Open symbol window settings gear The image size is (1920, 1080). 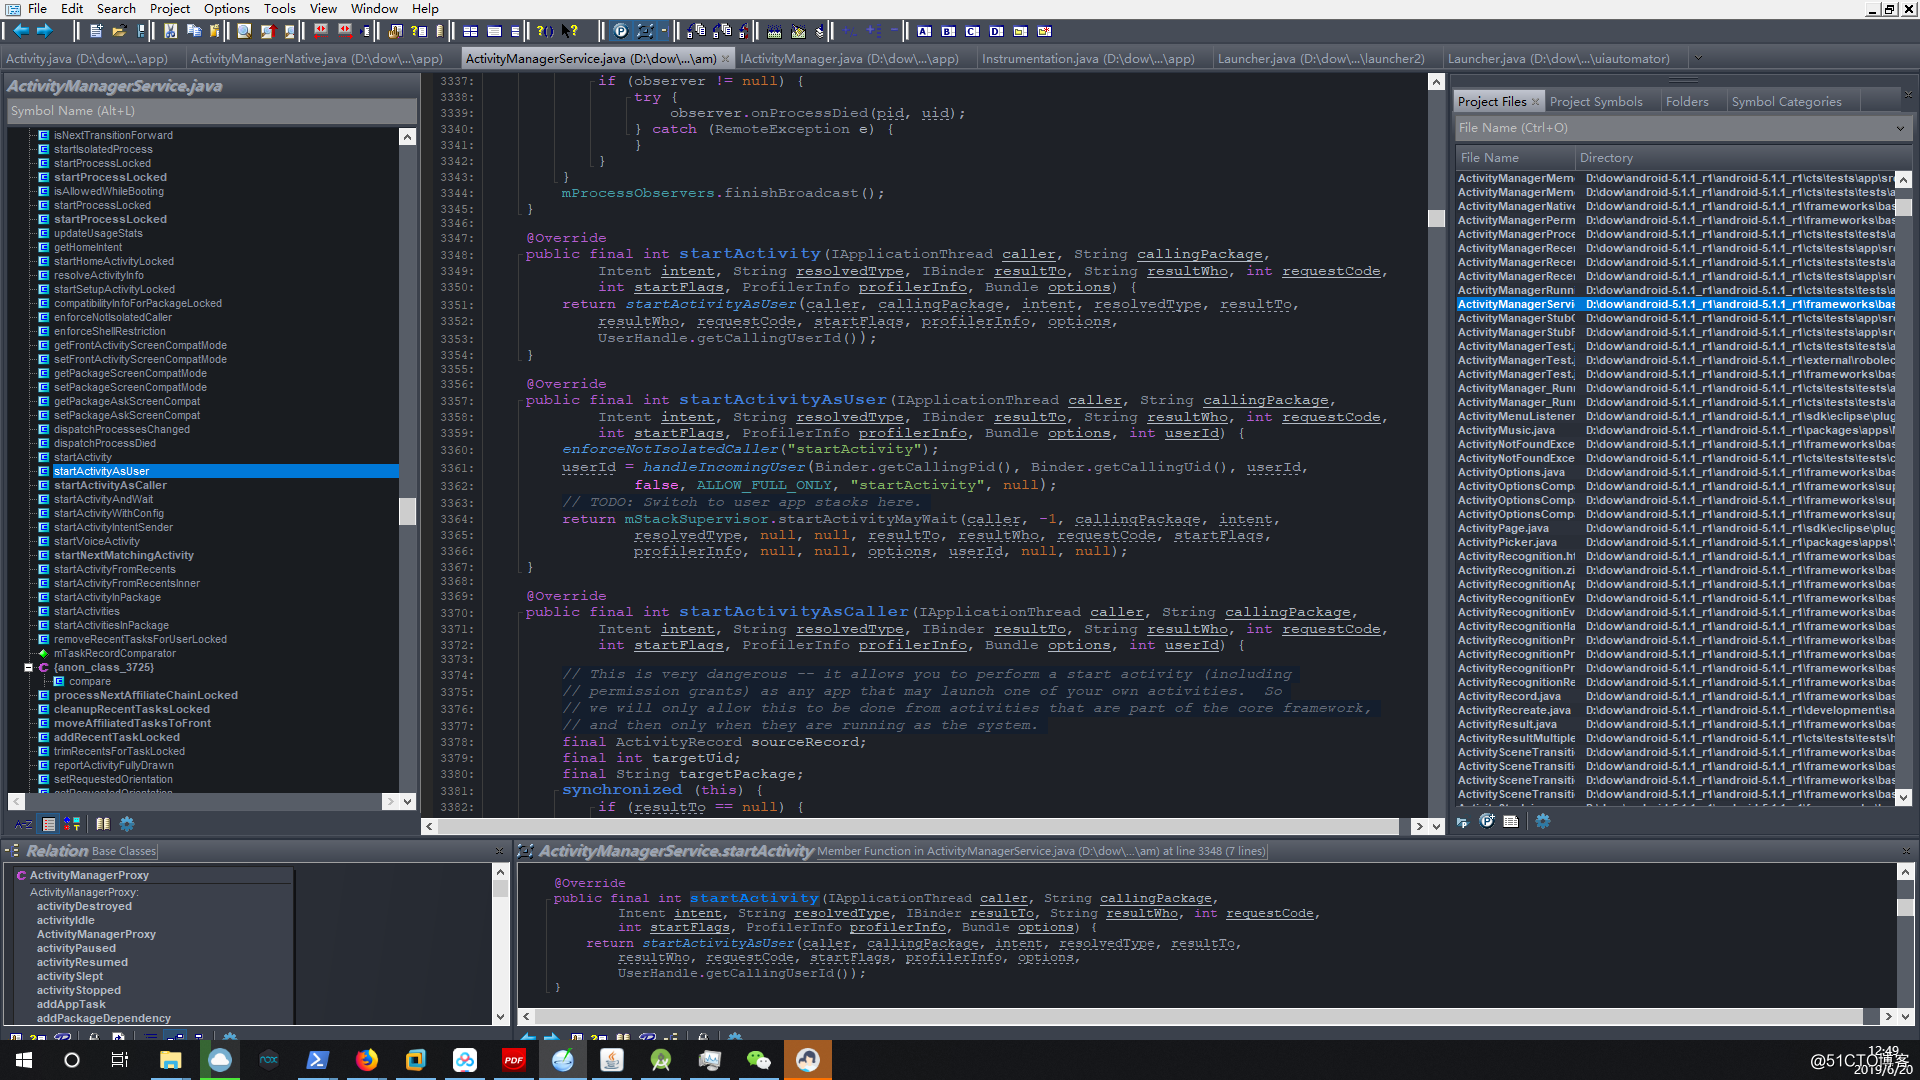[127, 824]
